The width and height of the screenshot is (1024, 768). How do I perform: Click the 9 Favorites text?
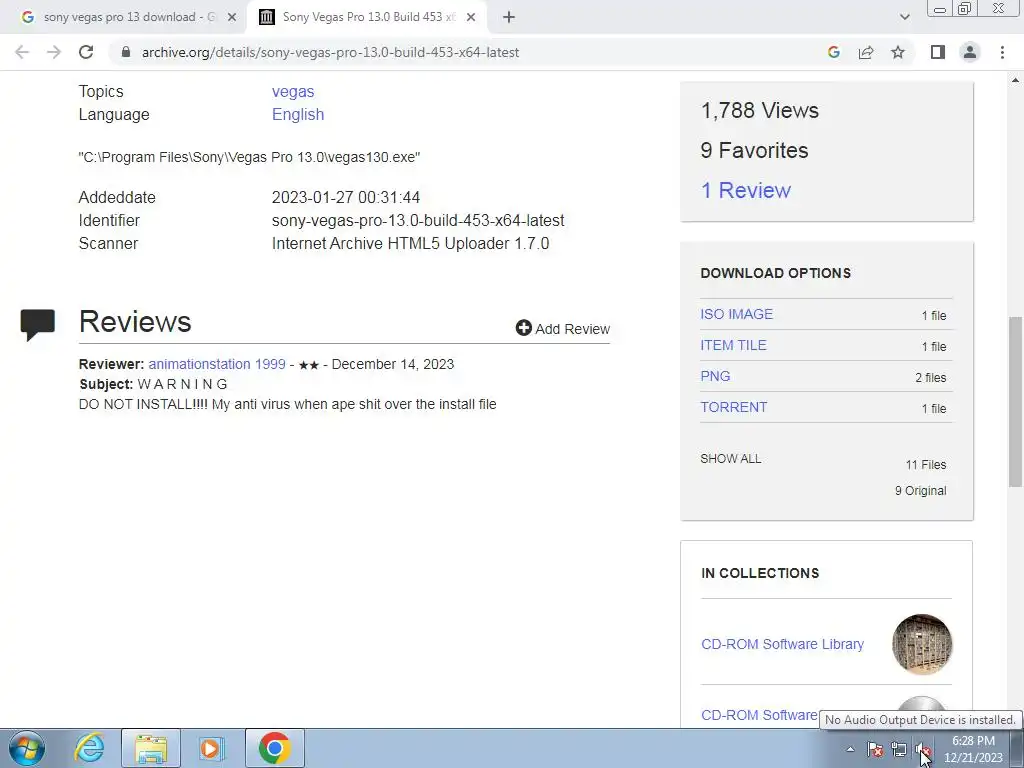(754, 150)
